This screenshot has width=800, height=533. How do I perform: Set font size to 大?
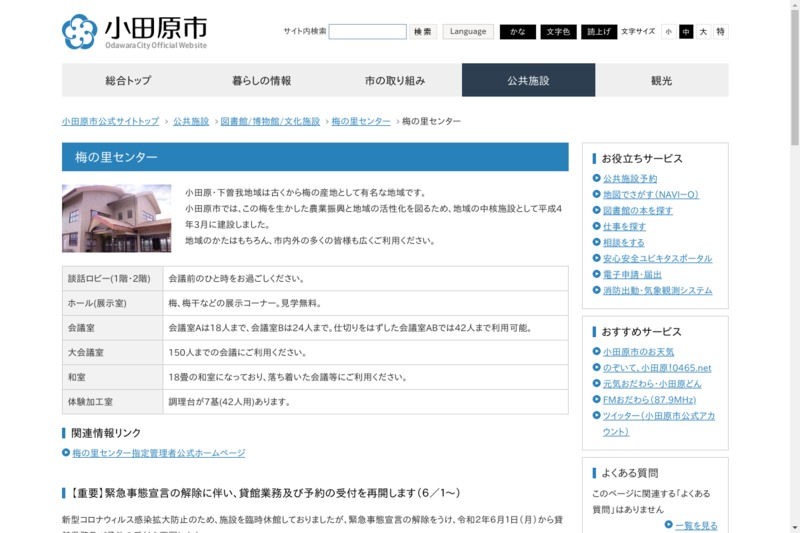pyautogui.click(x=703, y=32)
